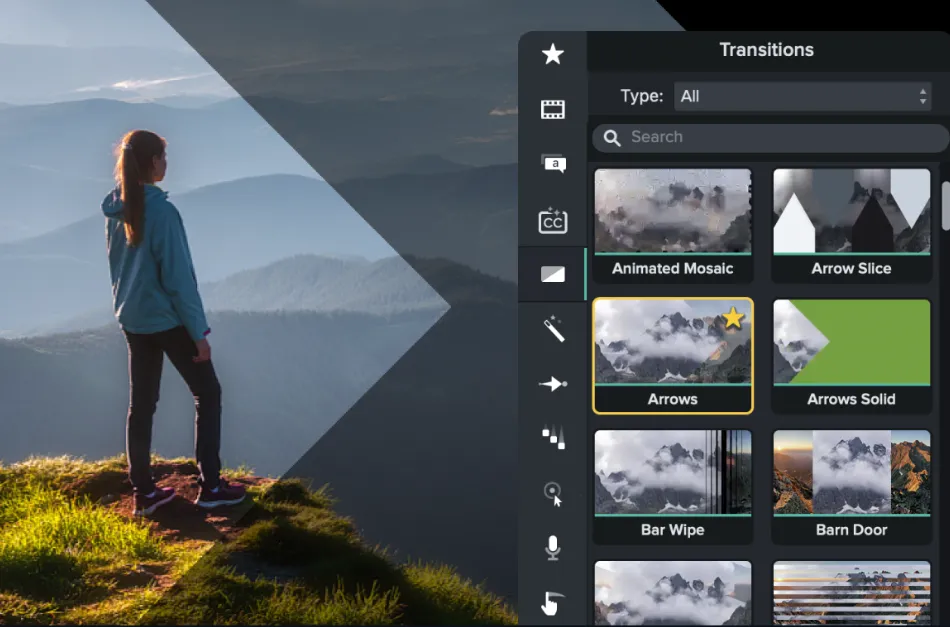Open the Captions CC icon
This screenshot has height=627, width=950.
[552, 221]
